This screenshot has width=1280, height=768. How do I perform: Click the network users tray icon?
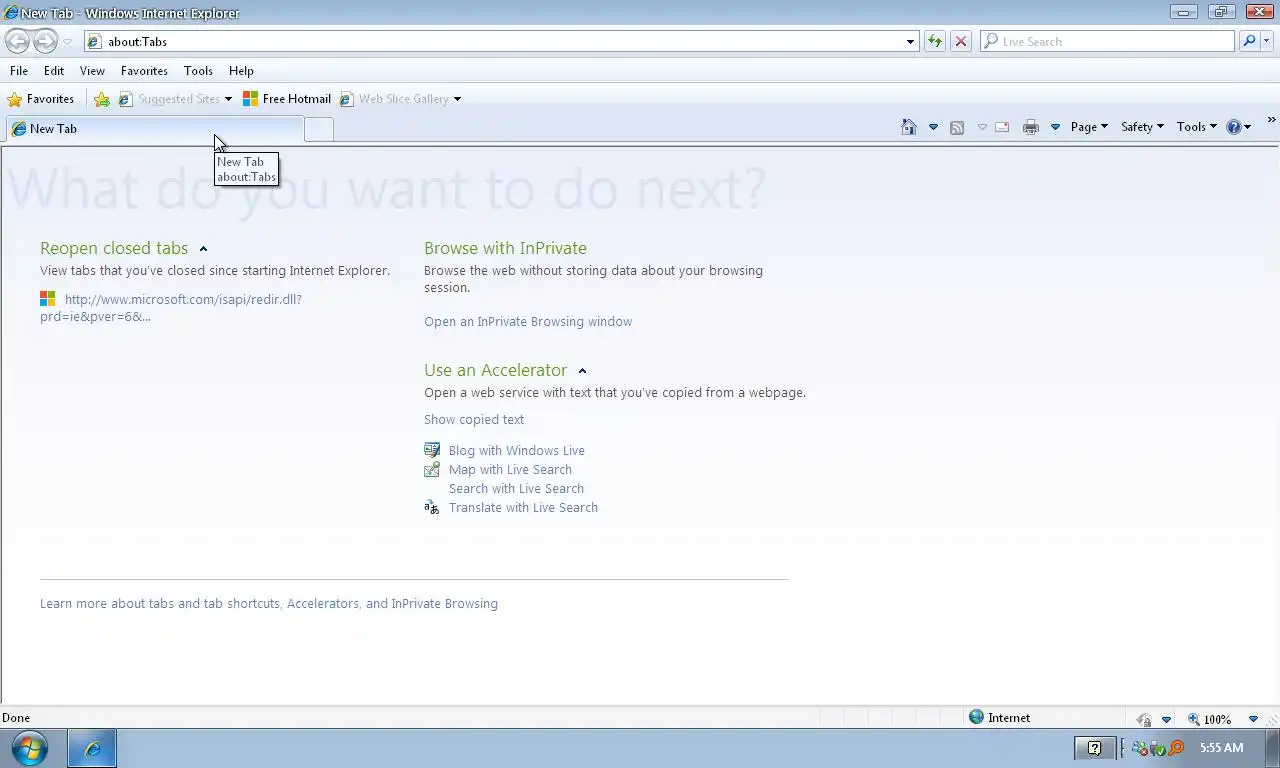tap(1140, 748)
